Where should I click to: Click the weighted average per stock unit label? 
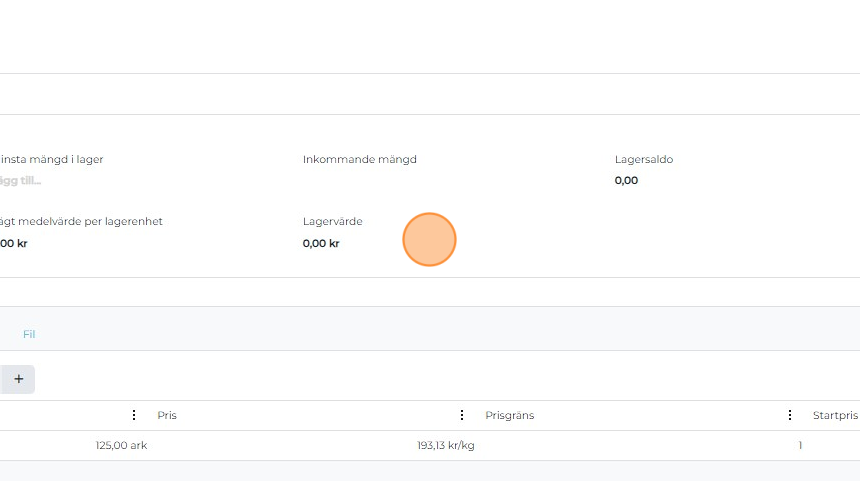tap(81, 221)
